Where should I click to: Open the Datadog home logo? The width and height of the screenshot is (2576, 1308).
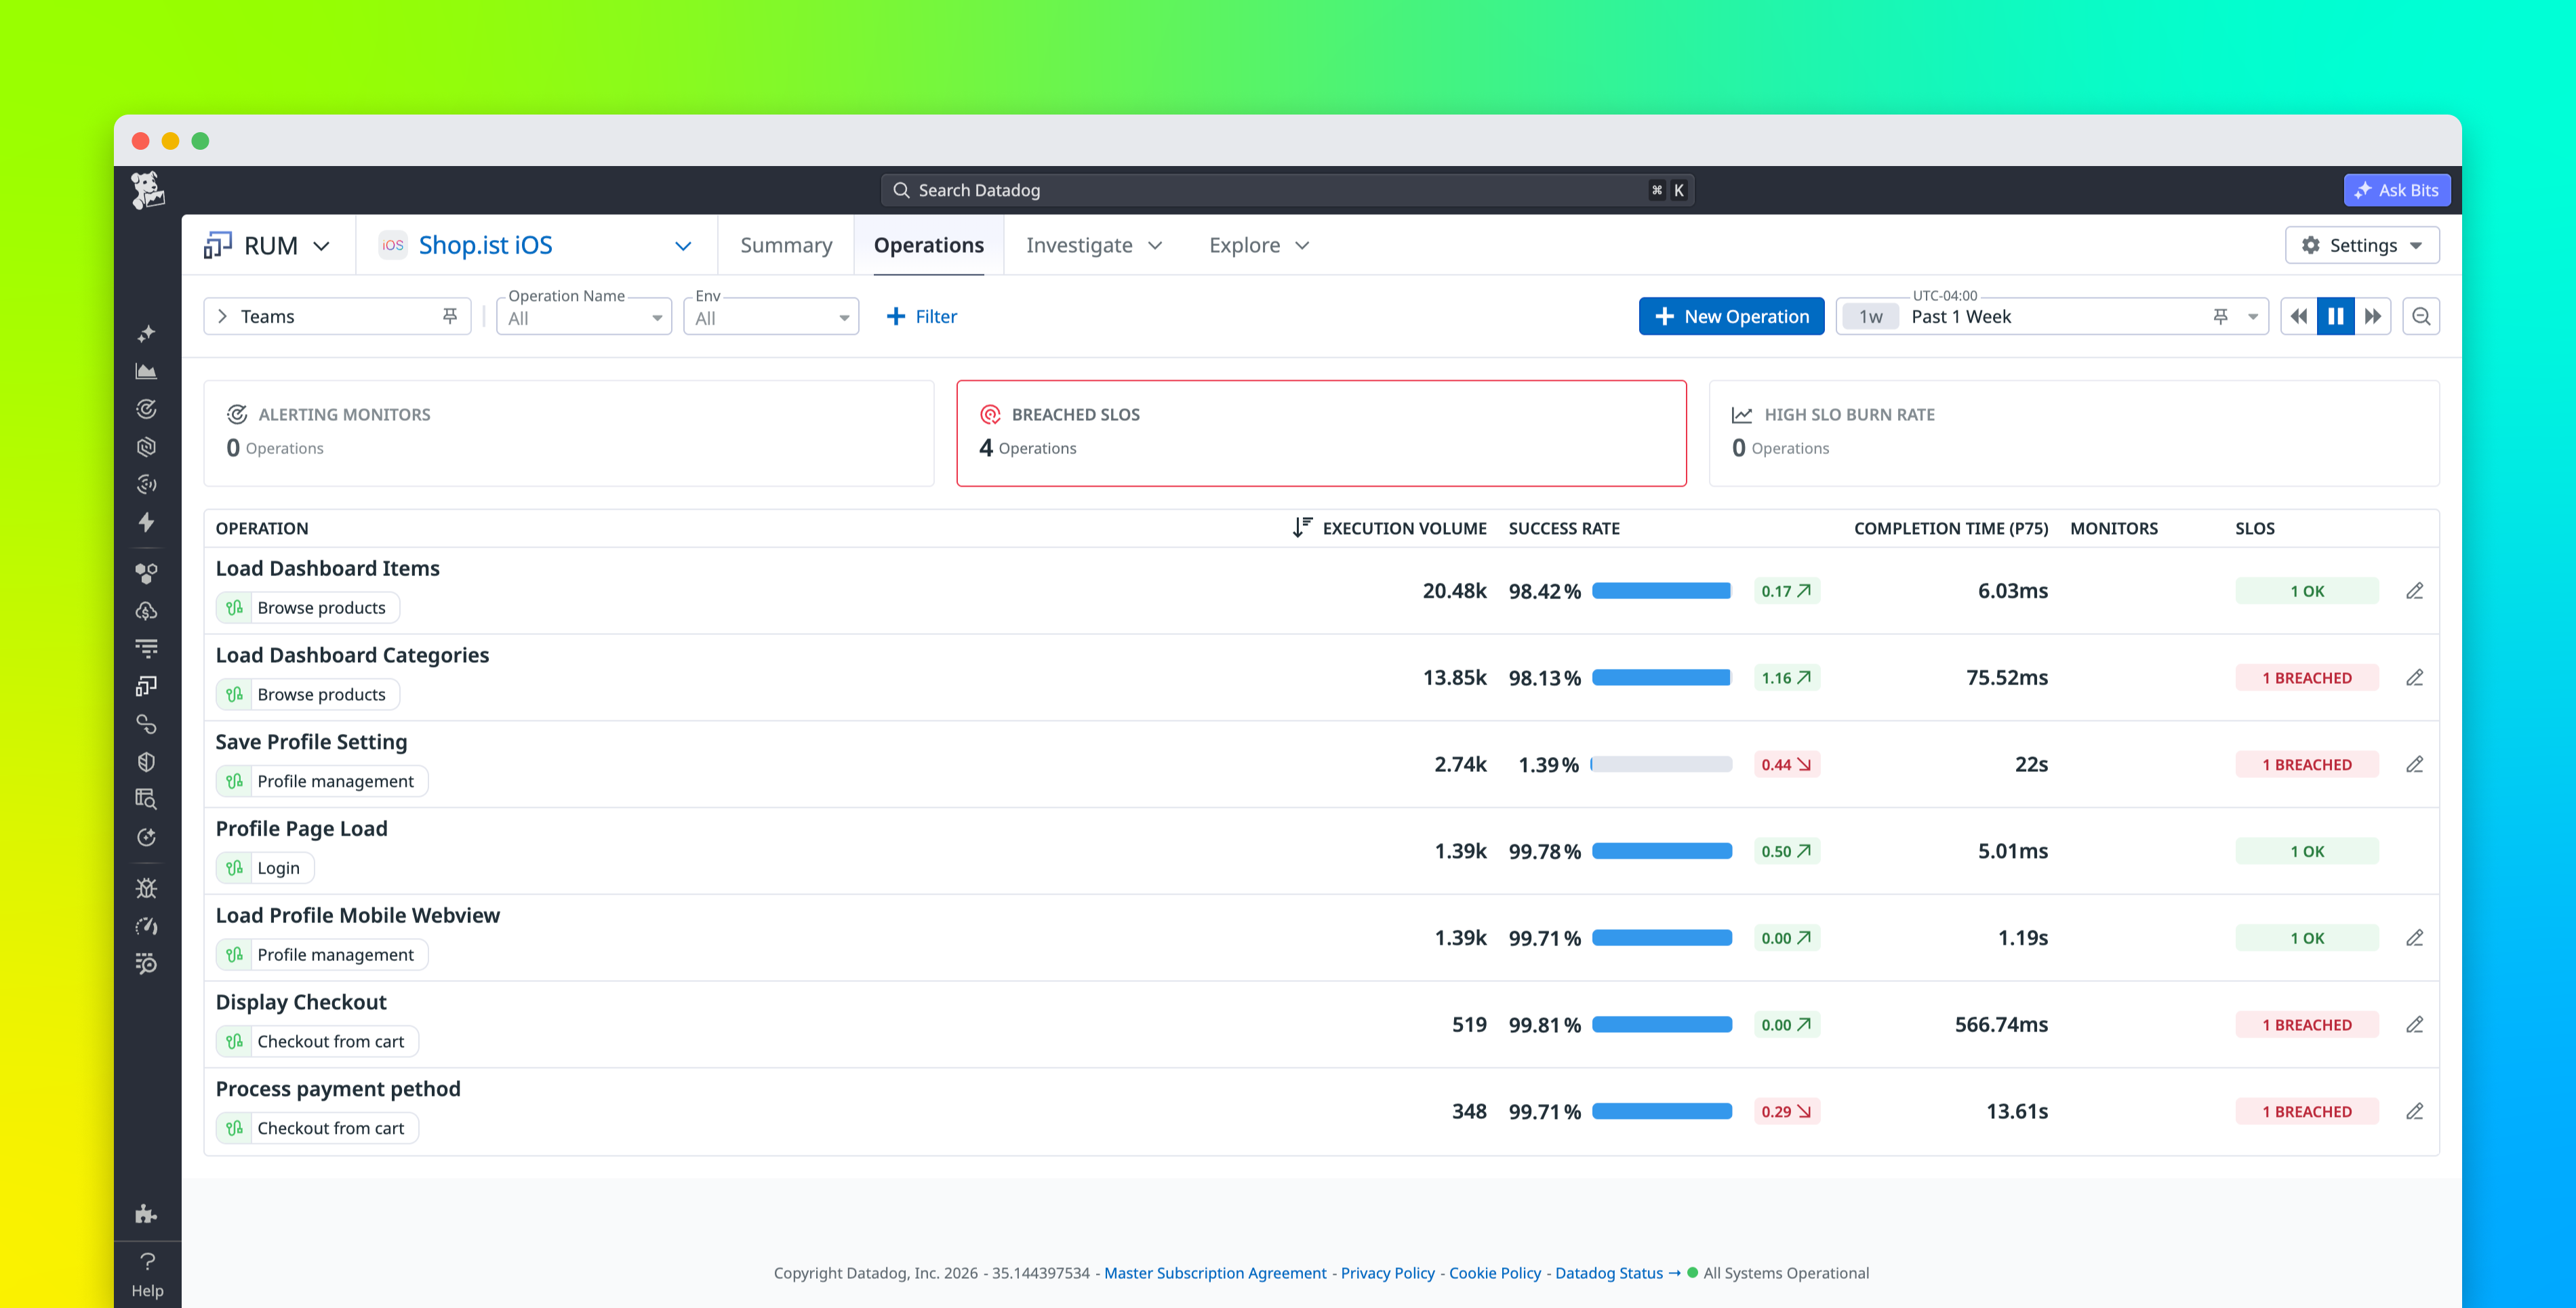tap(148, 190)
